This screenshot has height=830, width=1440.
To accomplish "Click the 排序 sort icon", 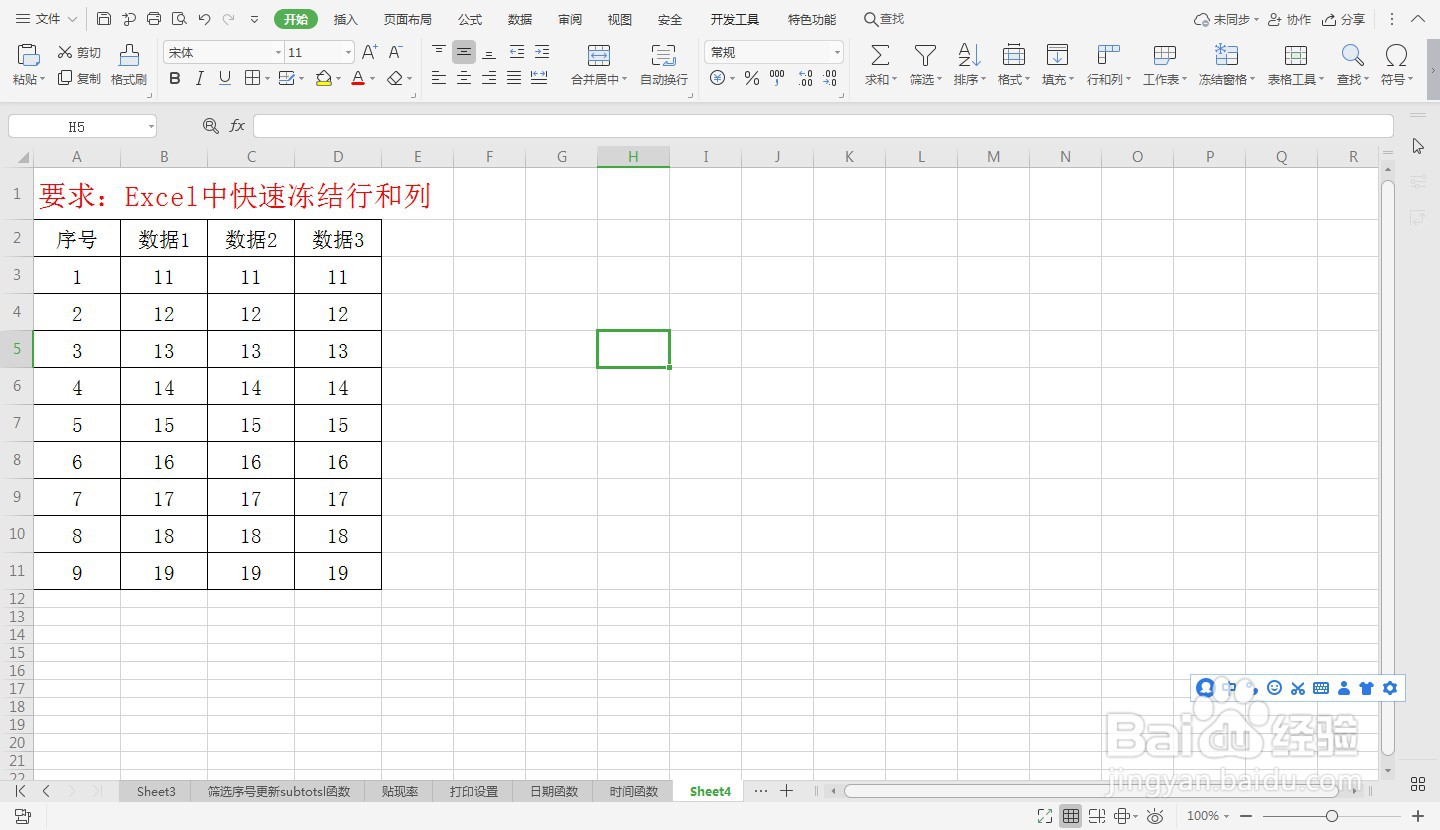I will tap(969, 55).
